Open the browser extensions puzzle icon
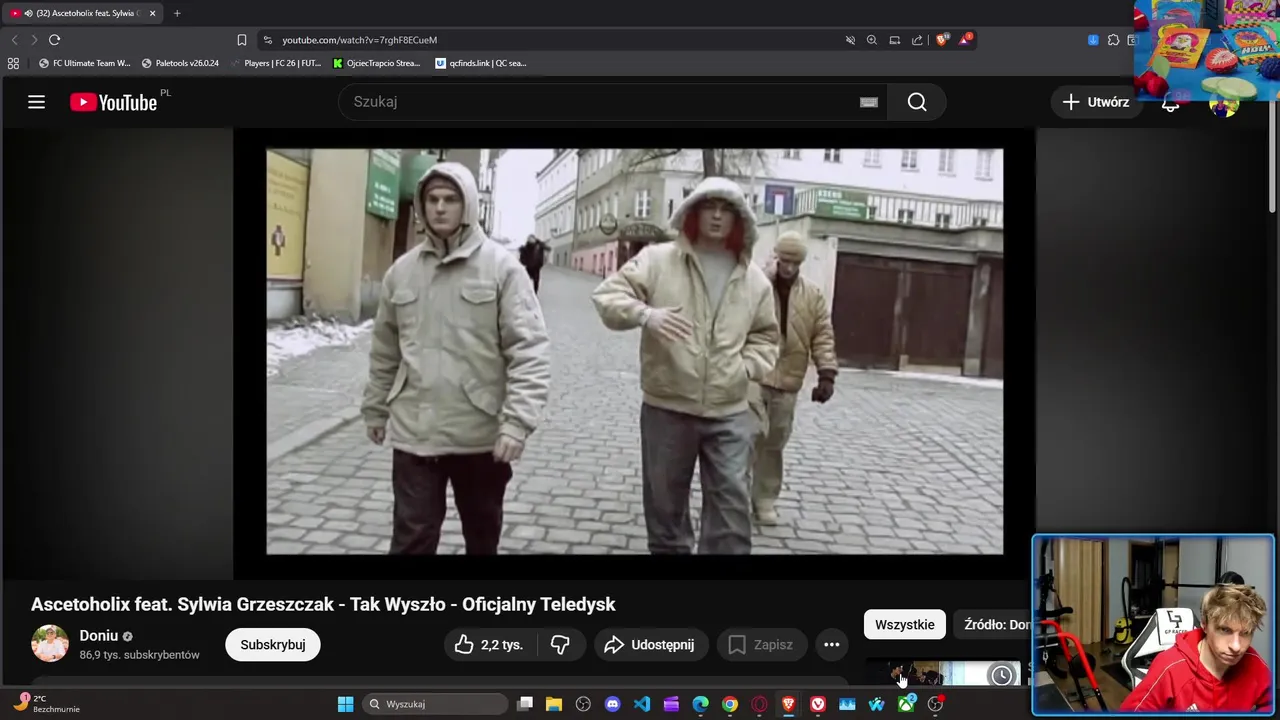 pyautogui.click(x=1113, y=40)
